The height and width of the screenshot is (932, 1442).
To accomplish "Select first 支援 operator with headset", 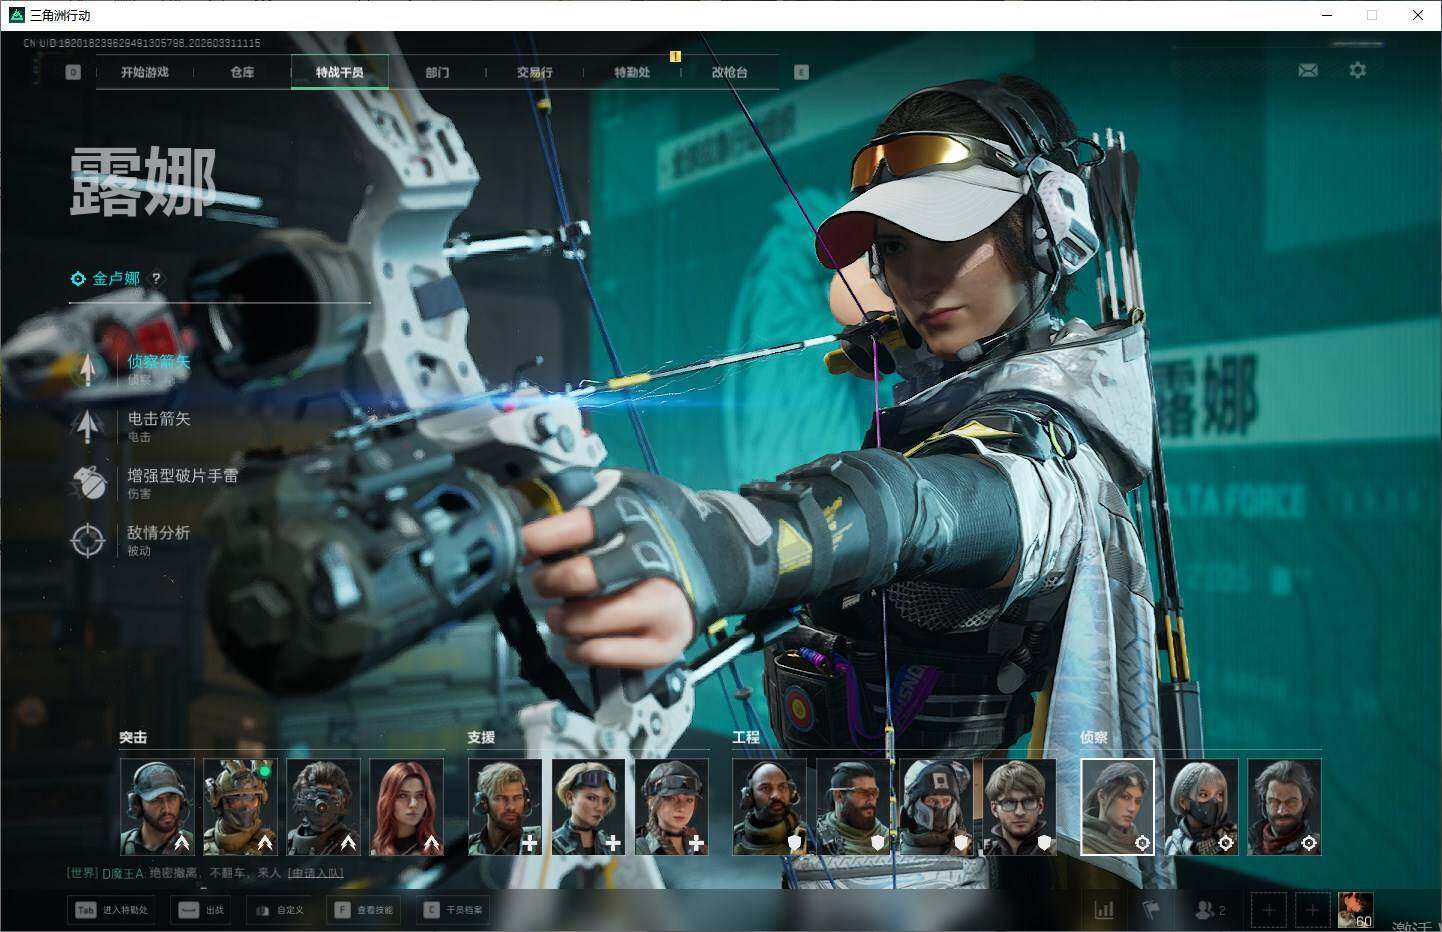I will 505,807.
